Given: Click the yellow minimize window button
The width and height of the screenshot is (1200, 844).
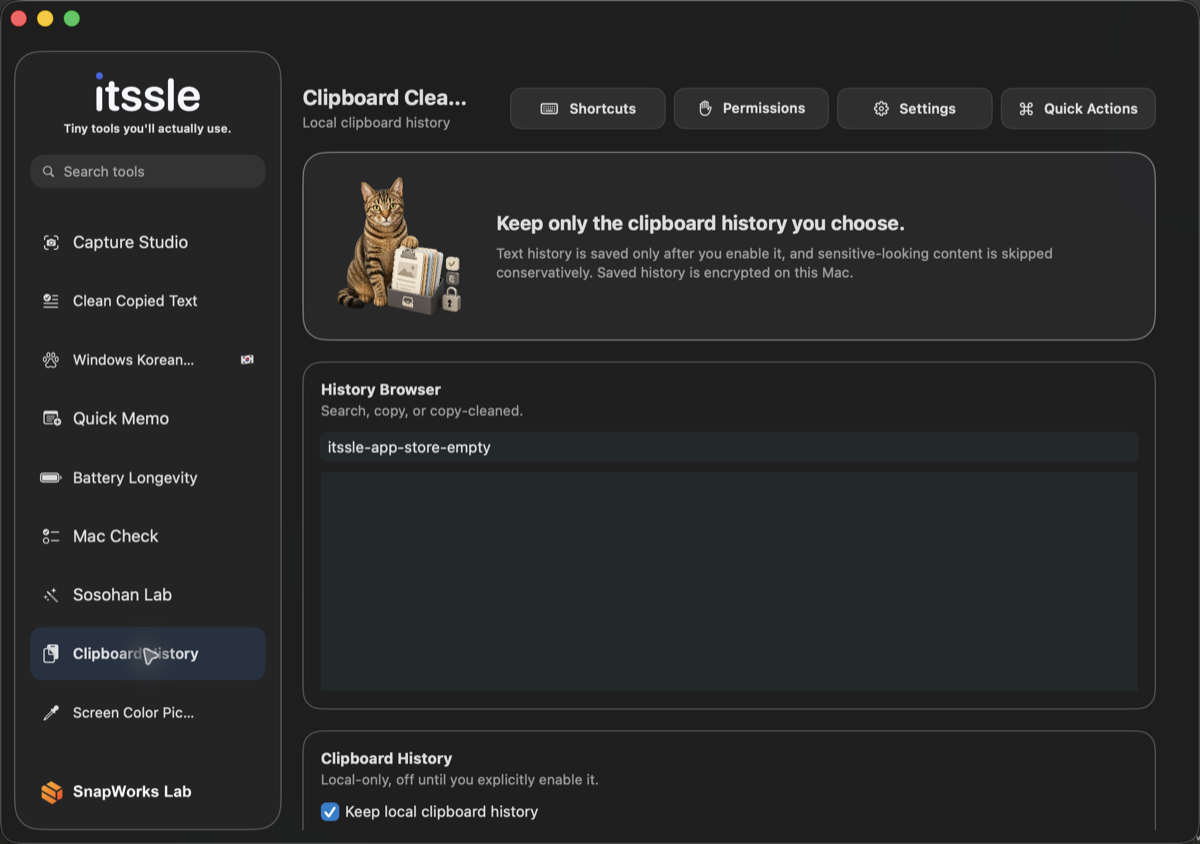Looking at the screenshot, I should (45, 19).
